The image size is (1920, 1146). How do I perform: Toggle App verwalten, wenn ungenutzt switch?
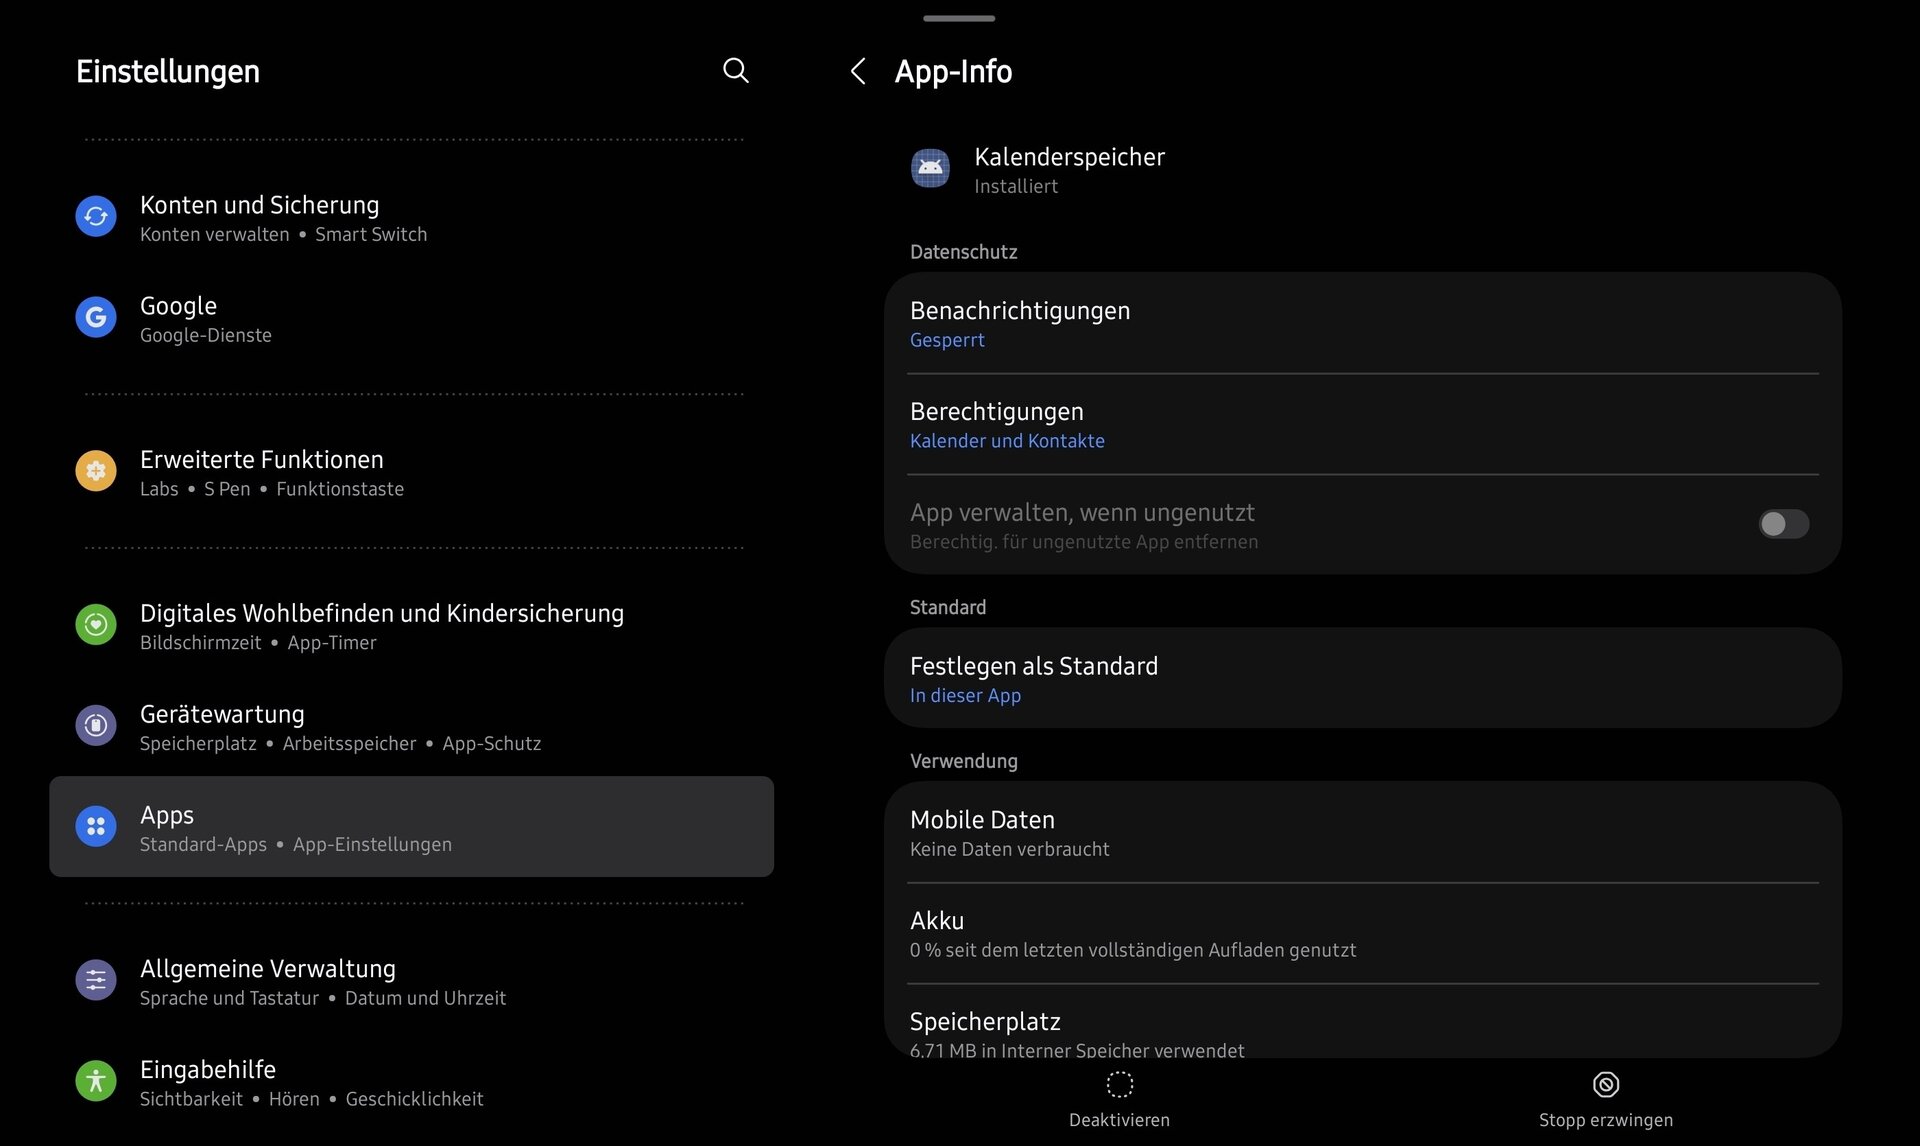1783,524
